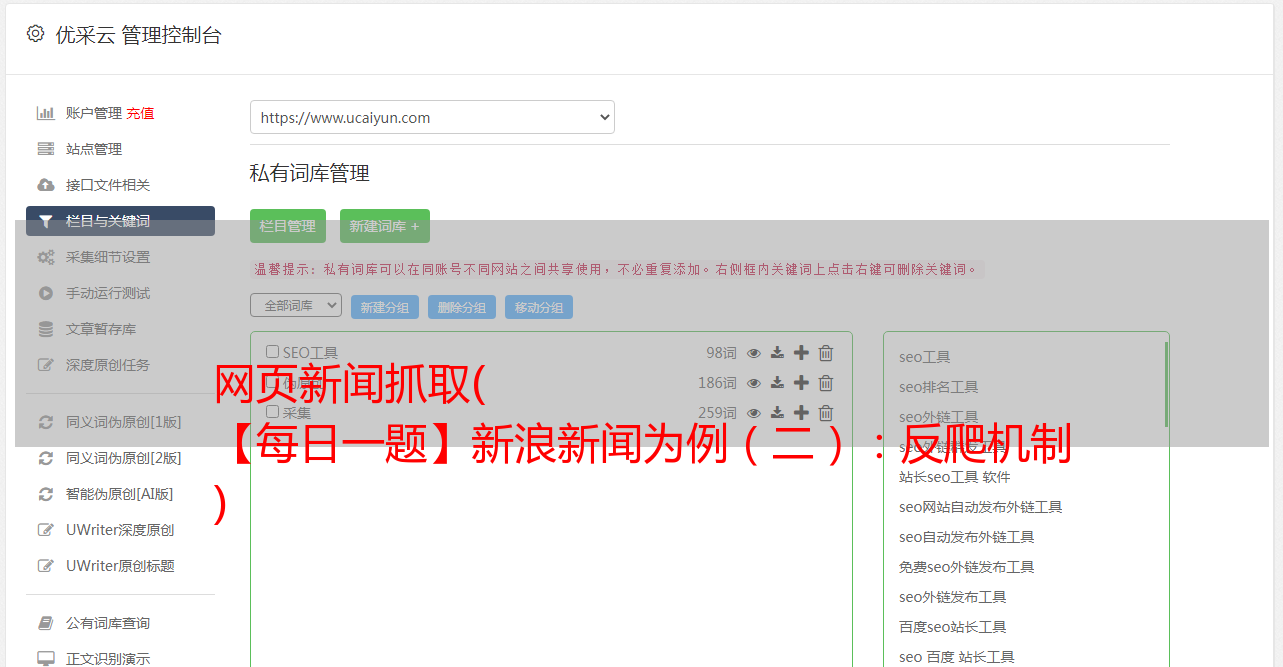Select keyword seo外链发布工具
The image size is (1283, 667).
[953, 597]
